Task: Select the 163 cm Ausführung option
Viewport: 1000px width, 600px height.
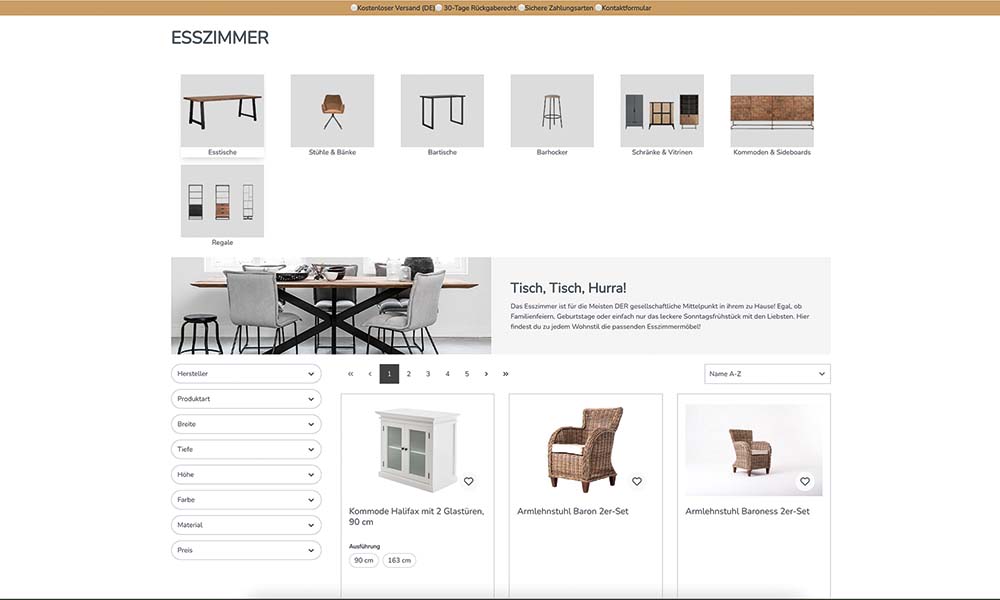Action: [399, 560]
